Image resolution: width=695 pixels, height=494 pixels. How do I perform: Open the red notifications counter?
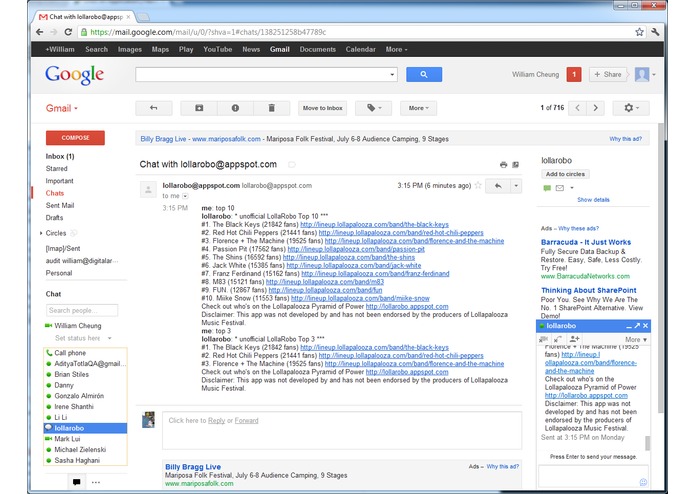(574, 74)
